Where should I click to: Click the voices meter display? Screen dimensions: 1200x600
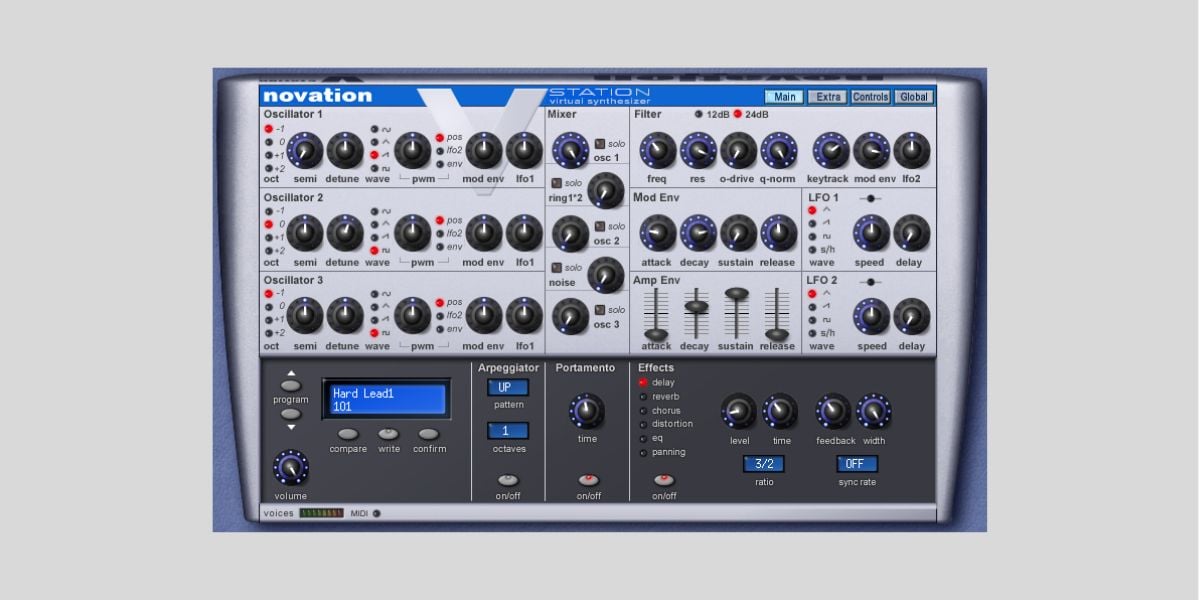[321, 513]
